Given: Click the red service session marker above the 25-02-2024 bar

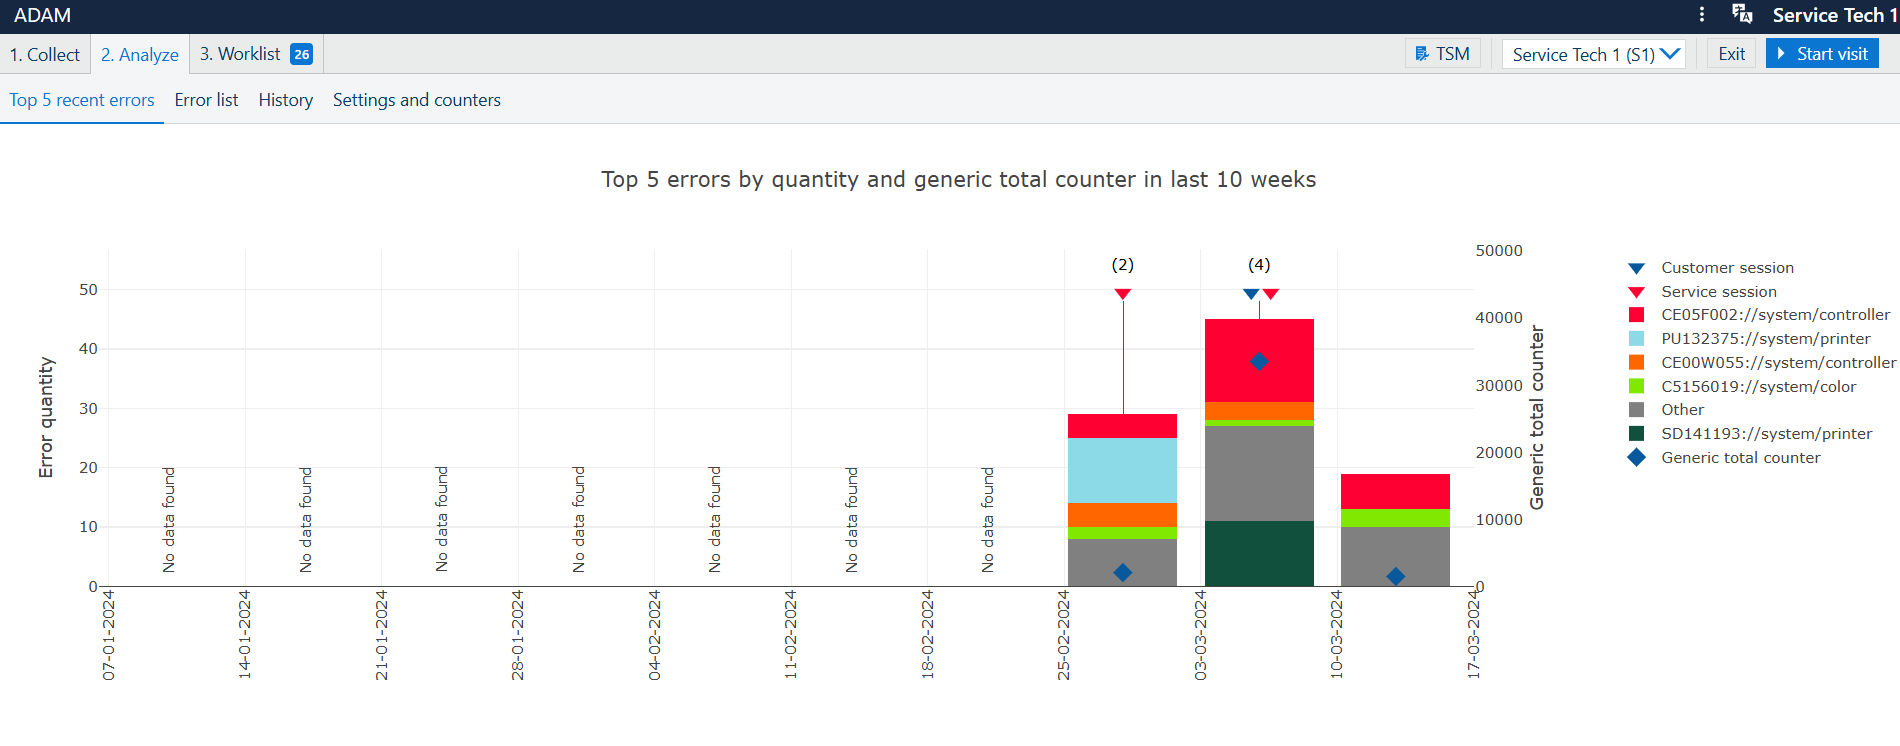Looking at the screenshot, I should coord(1123,294).
